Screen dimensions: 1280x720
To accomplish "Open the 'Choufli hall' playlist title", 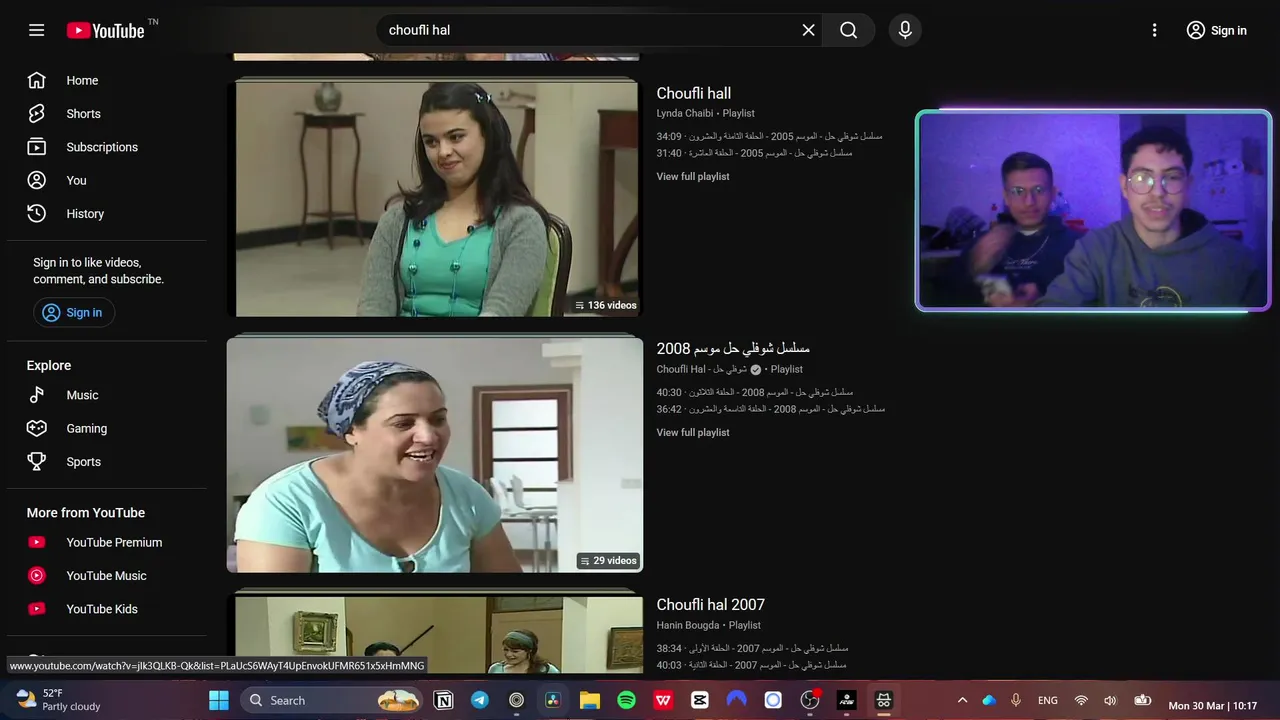I will pyautogui.click(x=694, y=93).
